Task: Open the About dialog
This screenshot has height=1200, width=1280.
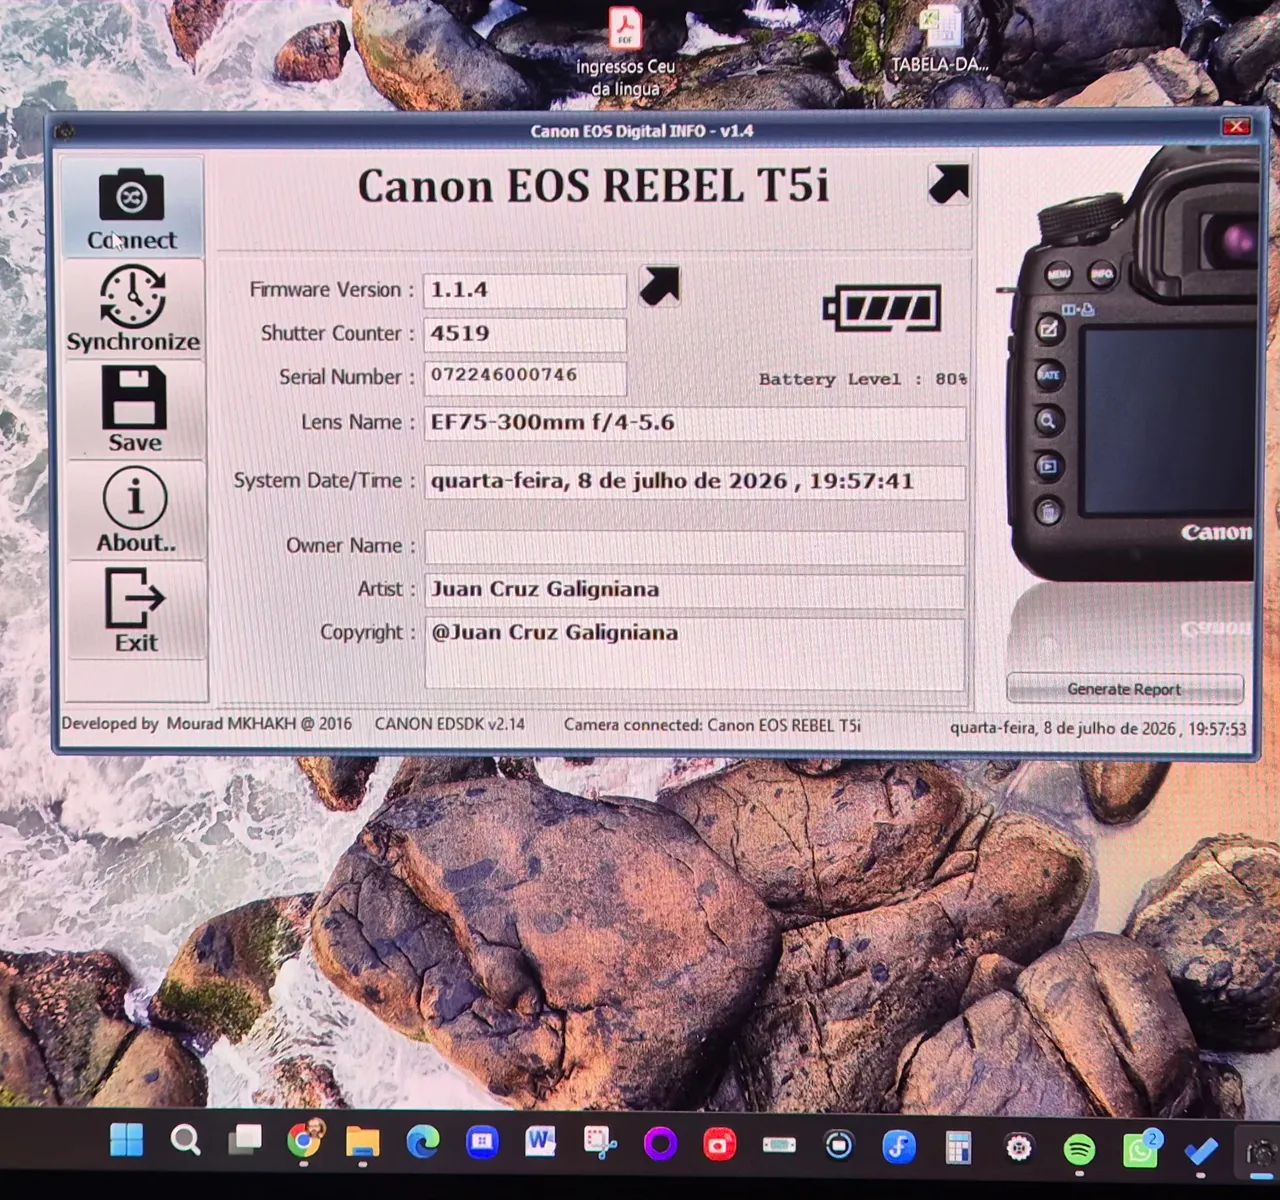Action: 135,509
